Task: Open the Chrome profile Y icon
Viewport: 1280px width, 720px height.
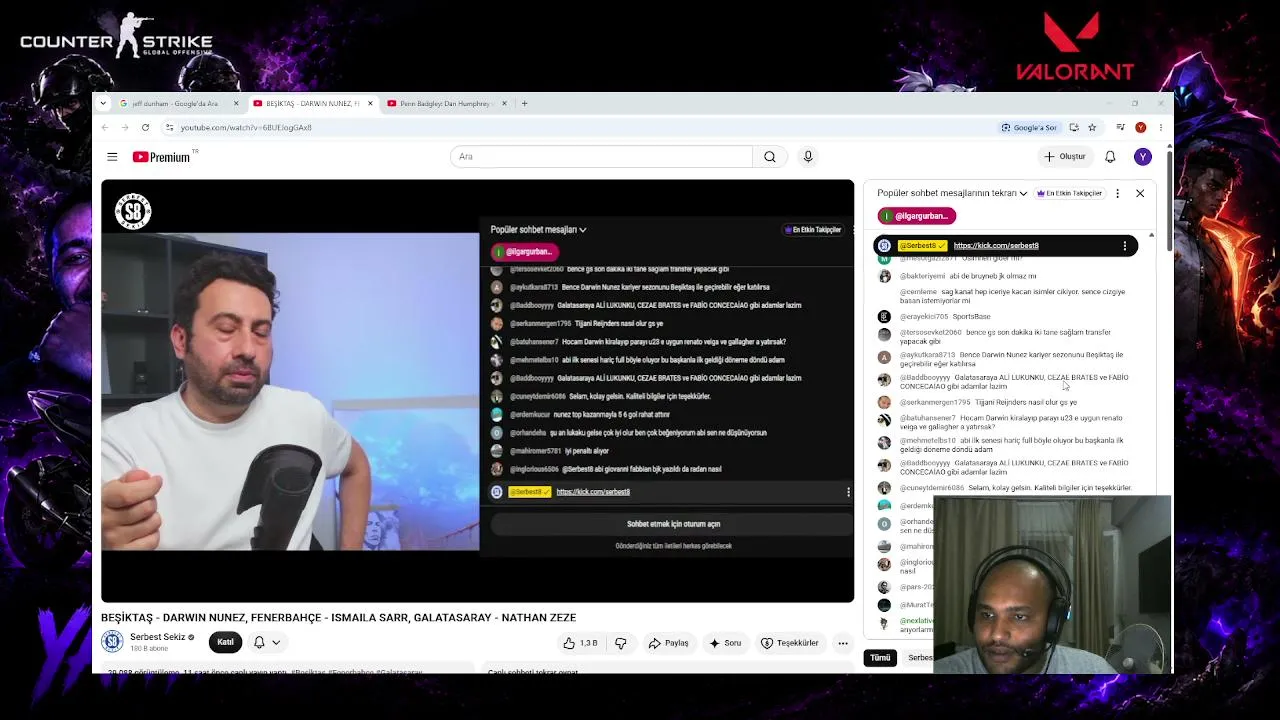Action: tap(1140, 128)
